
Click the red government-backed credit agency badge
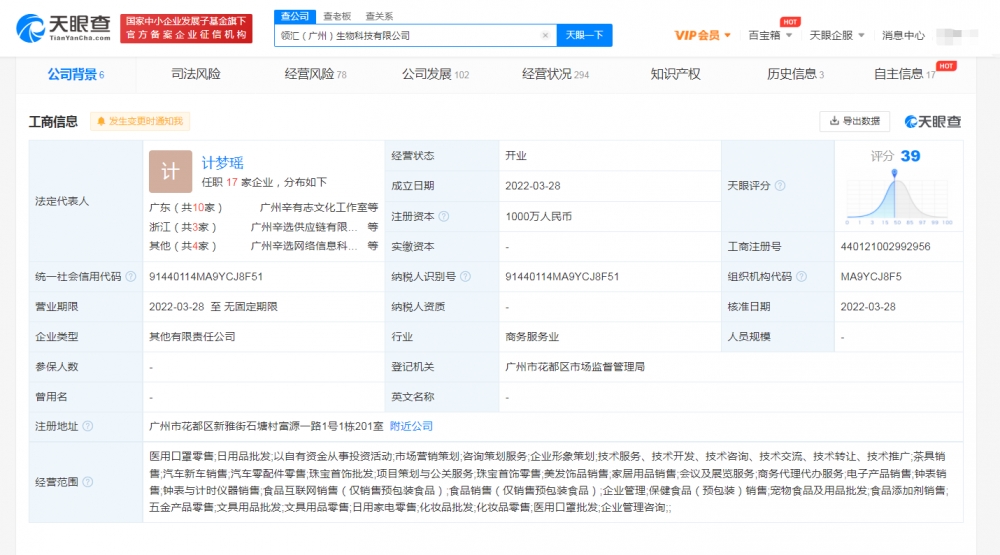(x=186, y=29)
